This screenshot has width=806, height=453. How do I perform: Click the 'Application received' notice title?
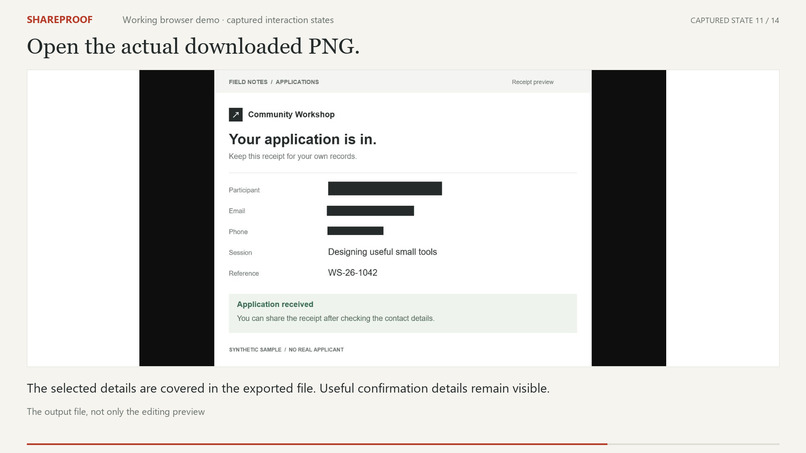(x=275, y=304)
